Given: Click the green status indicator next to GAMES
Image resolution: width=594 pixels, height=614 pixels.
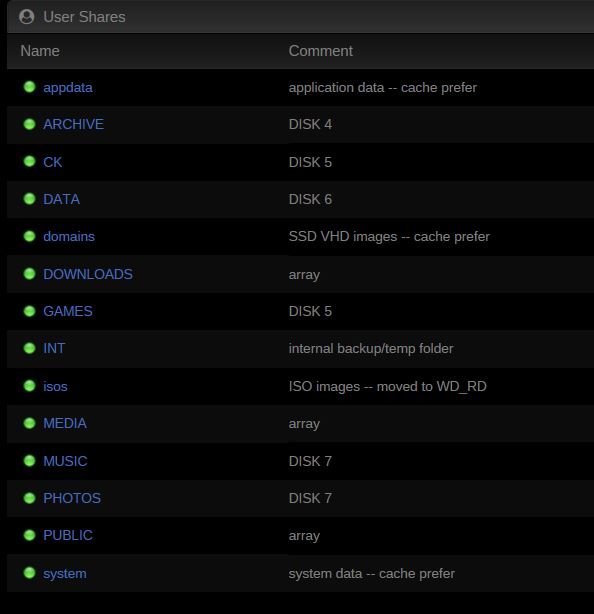Looking at the screenshot, I should [29, 311].
